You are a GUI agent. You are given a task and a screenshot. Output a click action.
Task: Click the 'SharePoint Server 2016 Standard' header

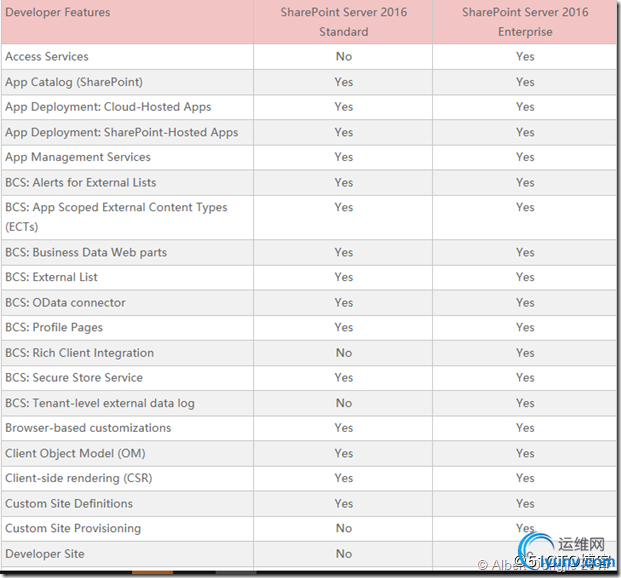[x=343, y=22]
